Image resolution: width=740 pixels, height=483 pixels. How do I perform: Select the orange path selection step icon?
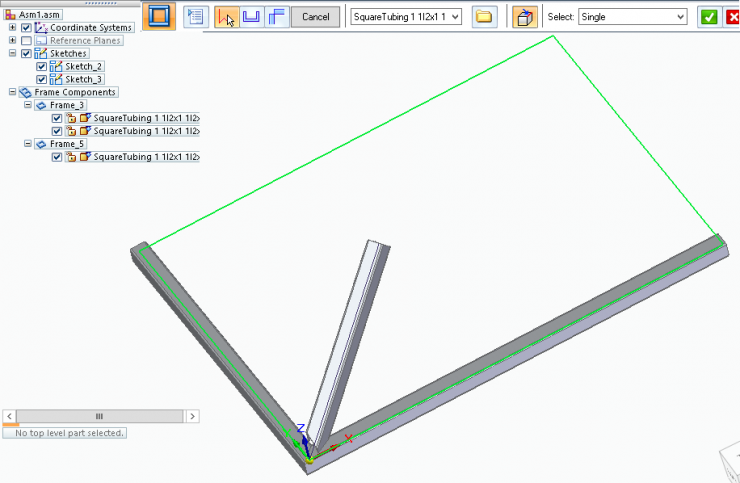tap(227, 17)
